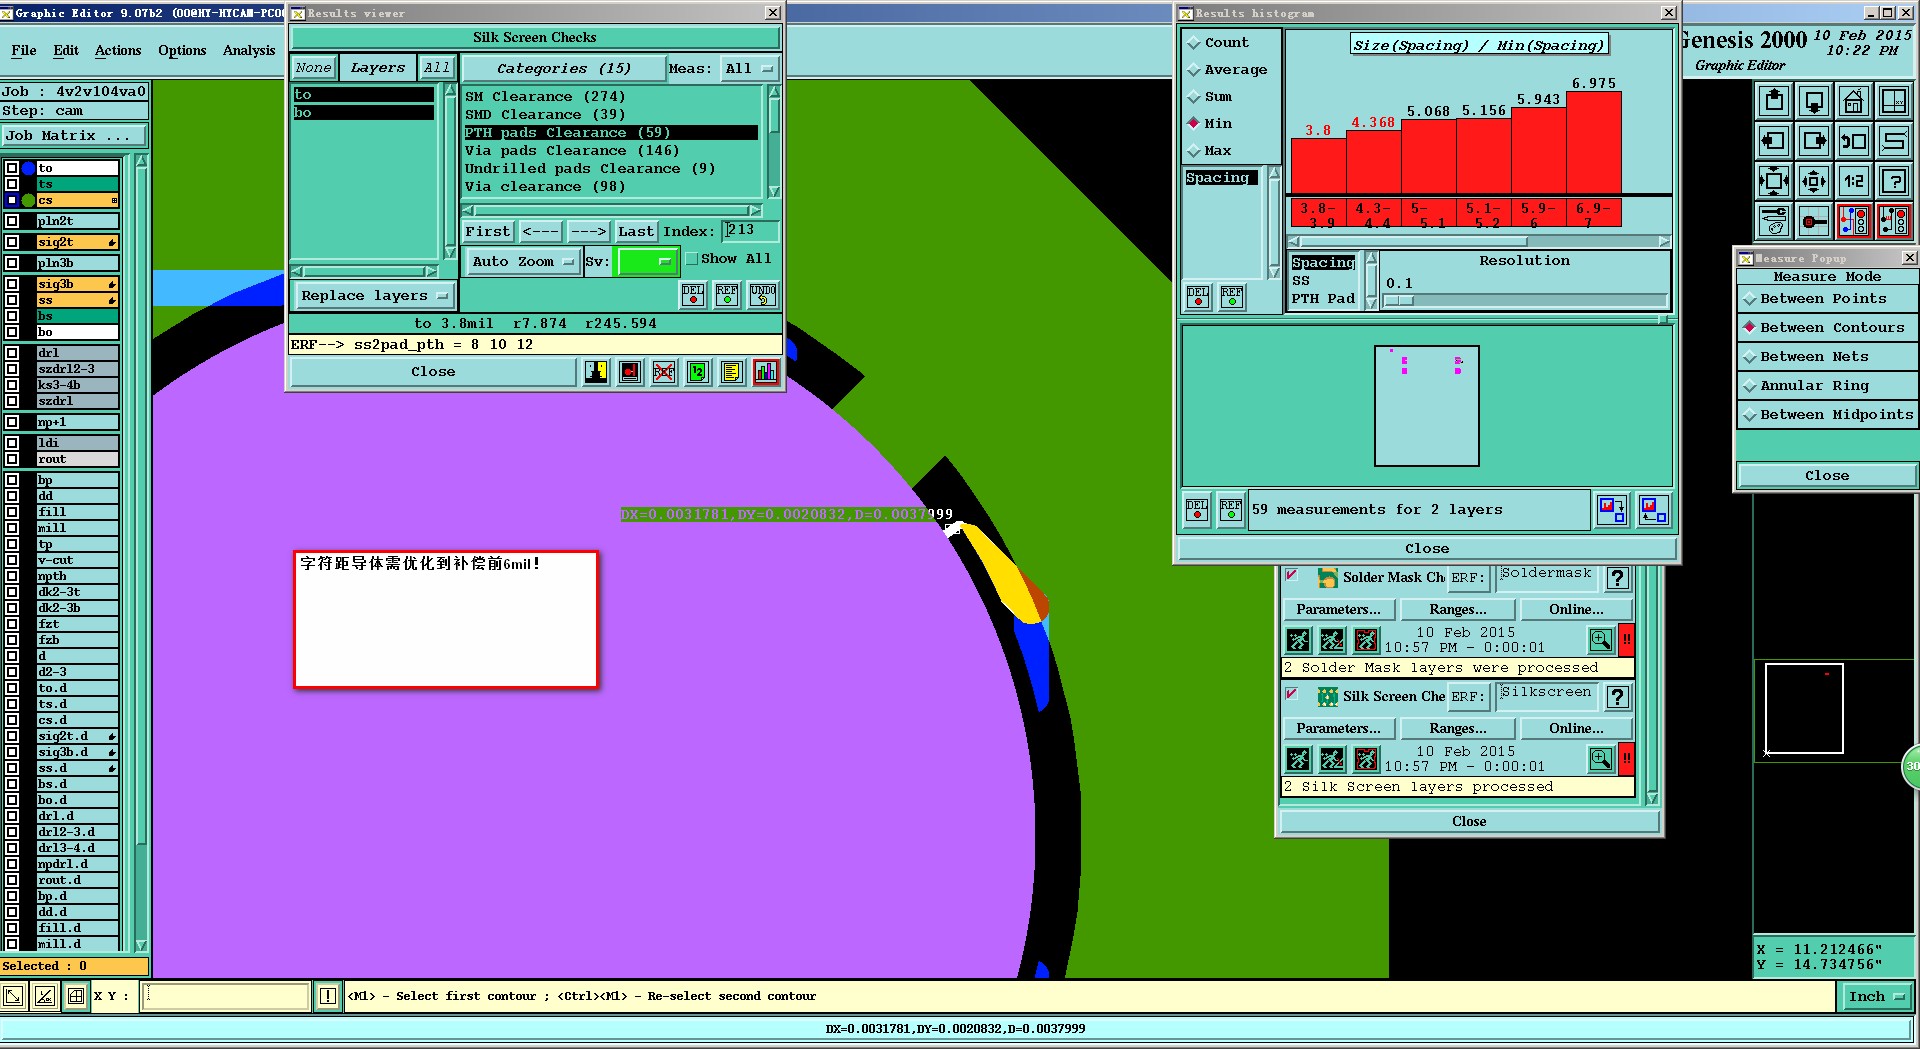Click the Last button in Results viewer
1920x1049 pixels.
[635, 232]
